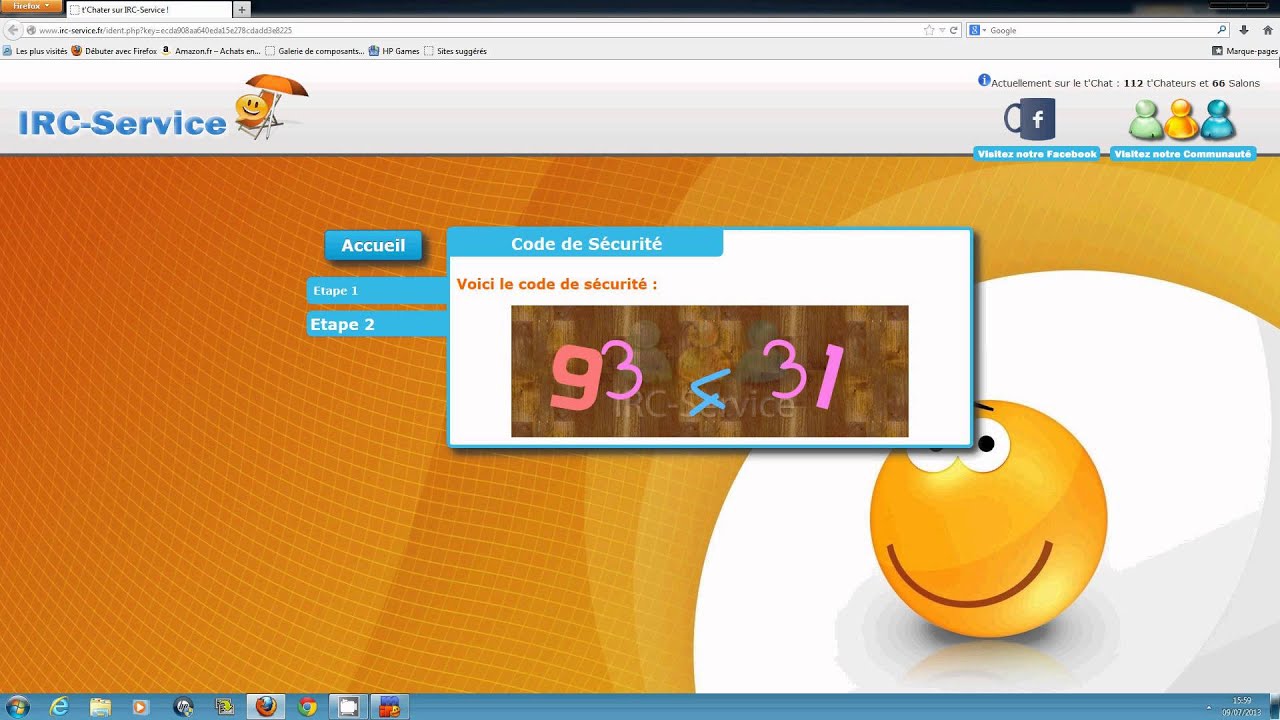1280x720 pixels.
Task: Click the Accueil button
Action: tap(373, 246)
